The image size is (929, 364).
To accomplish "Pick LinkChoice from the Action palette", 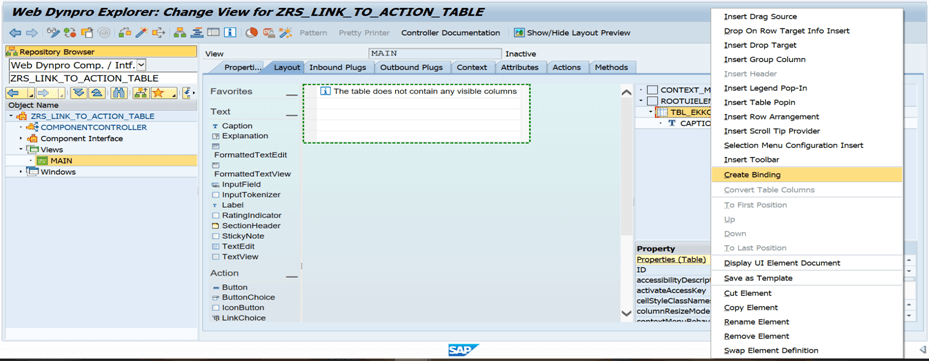I will click(x=244, y=318).
